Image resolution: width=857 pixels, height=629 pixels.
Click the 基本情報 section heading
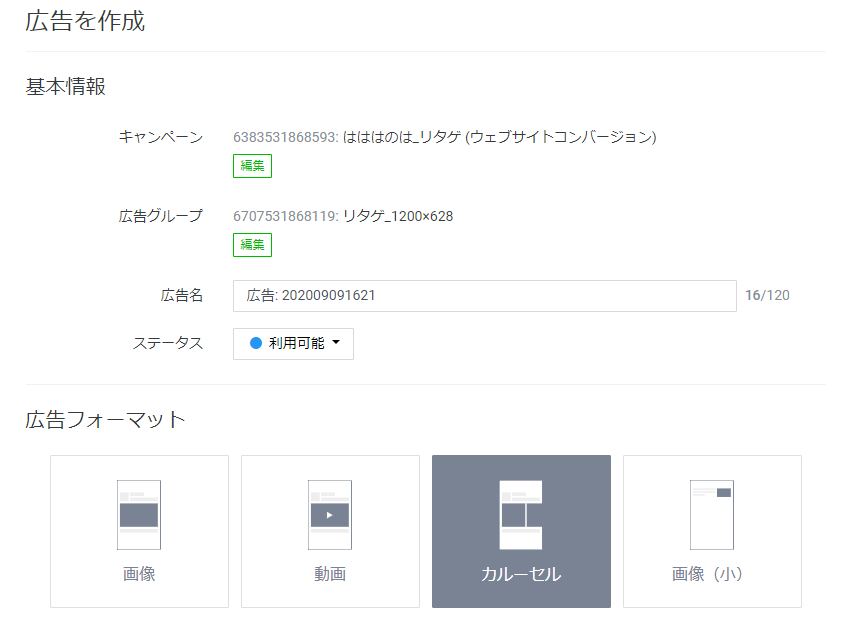coord(66,87)
